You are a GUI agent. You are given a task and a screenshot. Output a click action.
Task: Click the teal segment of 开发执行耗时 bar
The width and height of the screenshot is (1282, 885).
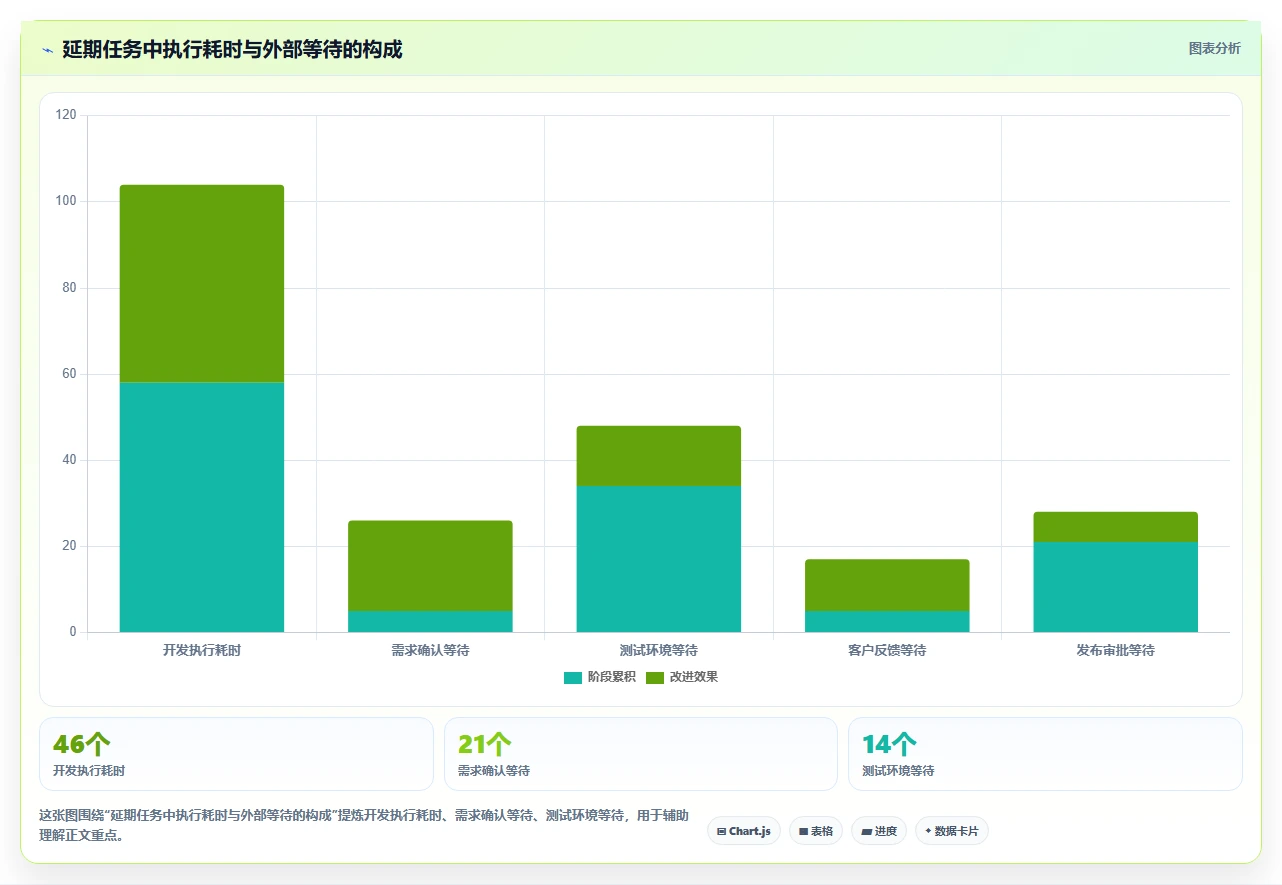point(202,507)
